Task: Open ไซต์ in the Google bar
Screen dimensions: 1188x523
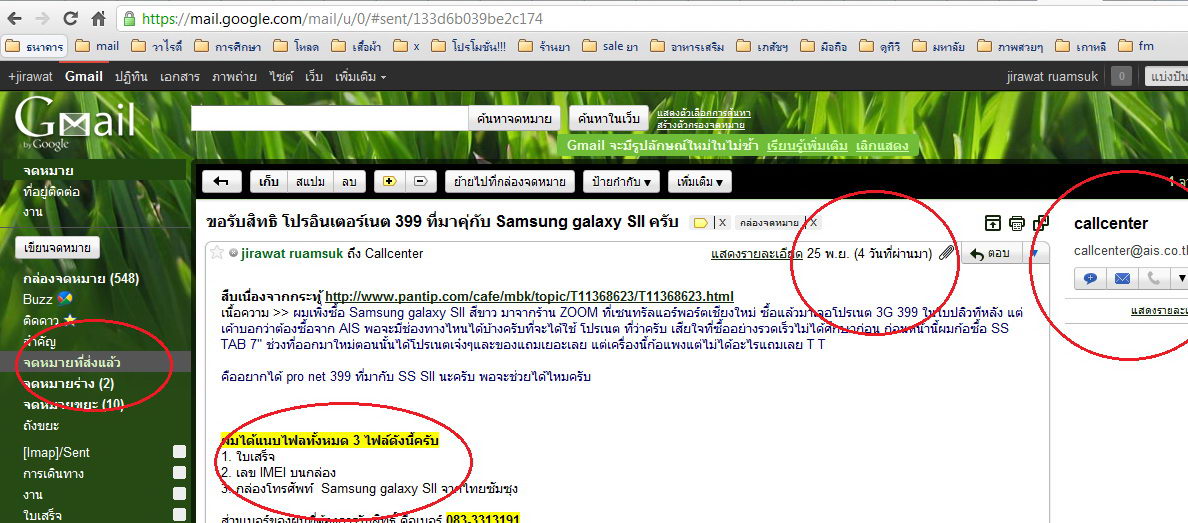Action: [x=280, y=77]
